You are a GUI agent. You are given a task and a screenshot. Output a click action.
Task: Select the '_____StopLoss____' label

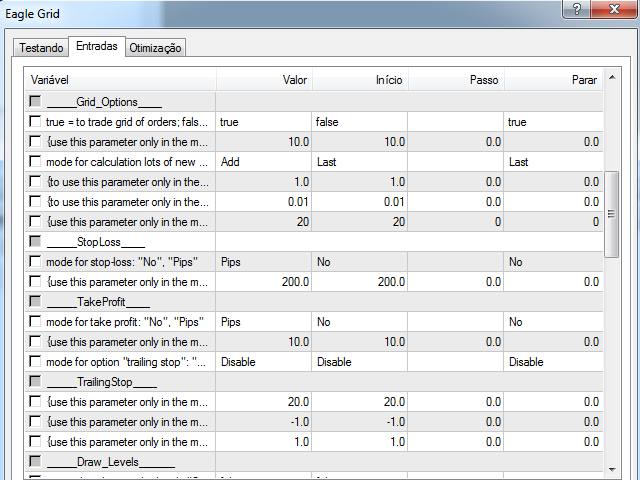96,242
